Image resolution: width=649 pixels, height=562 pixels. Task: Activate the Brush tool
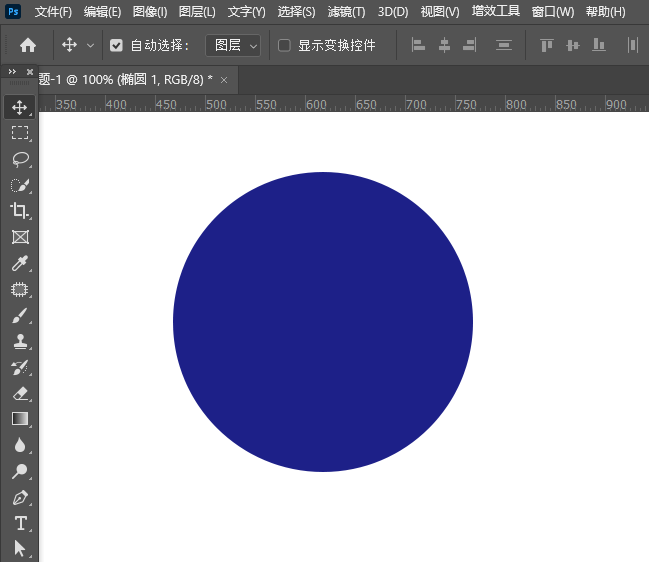pos(19,316)
